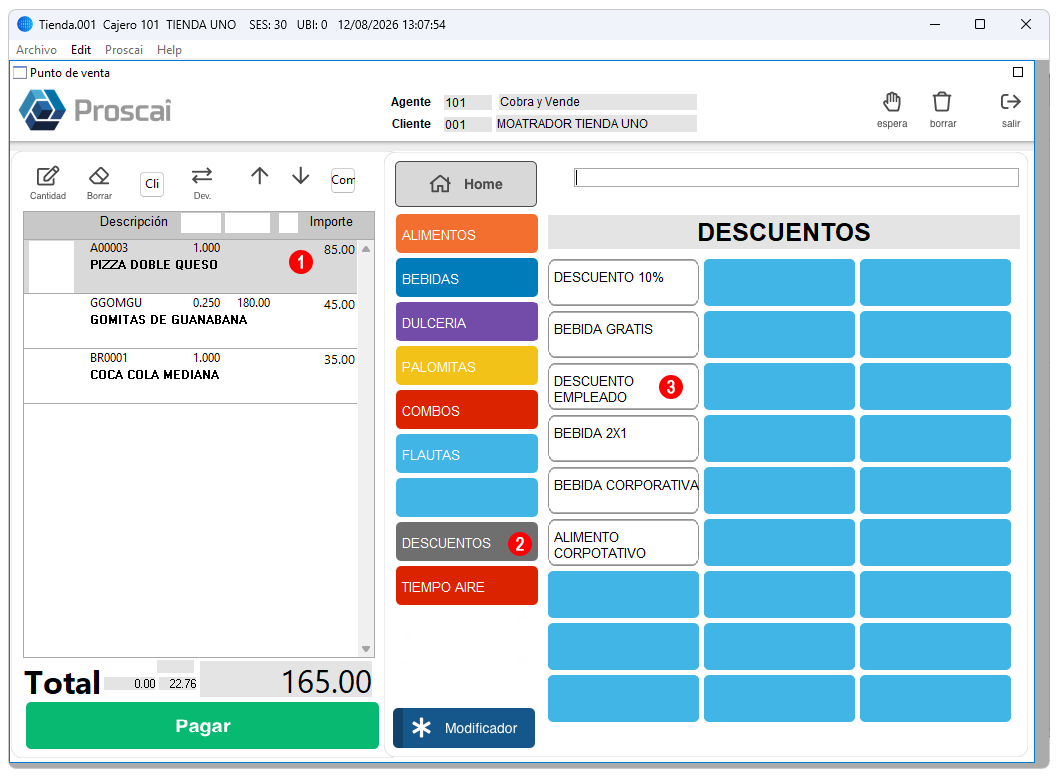Apply BEBIDA CORPORATIVA discount
Viewport: 1058px width, 776px height.
[x=623, y=490]
